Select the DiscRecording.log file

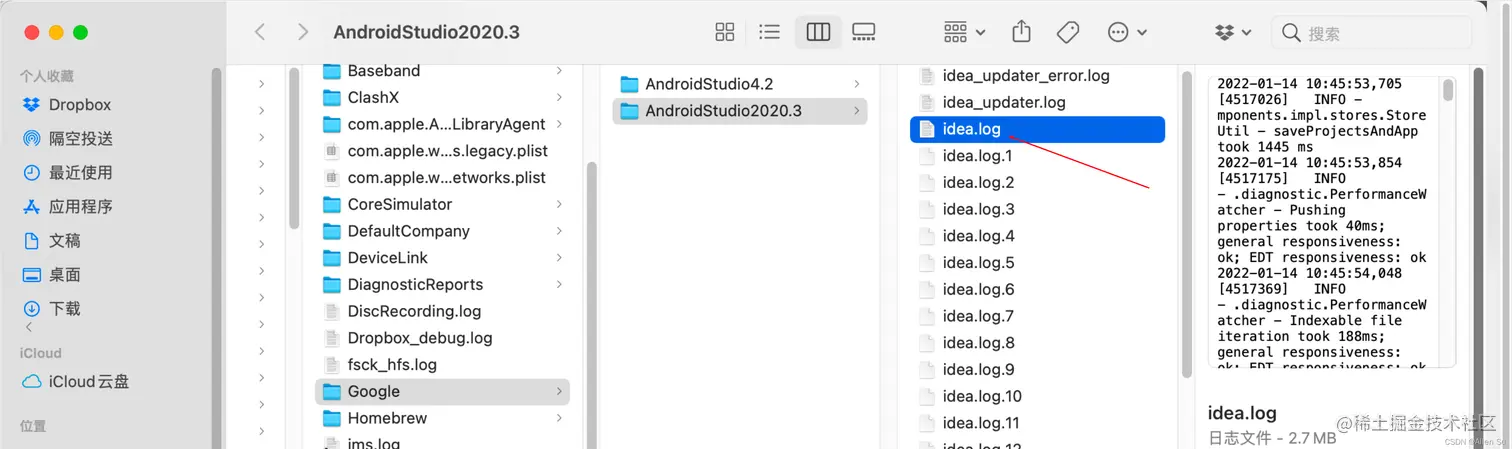pyautogui.click(x=442, y=311)
